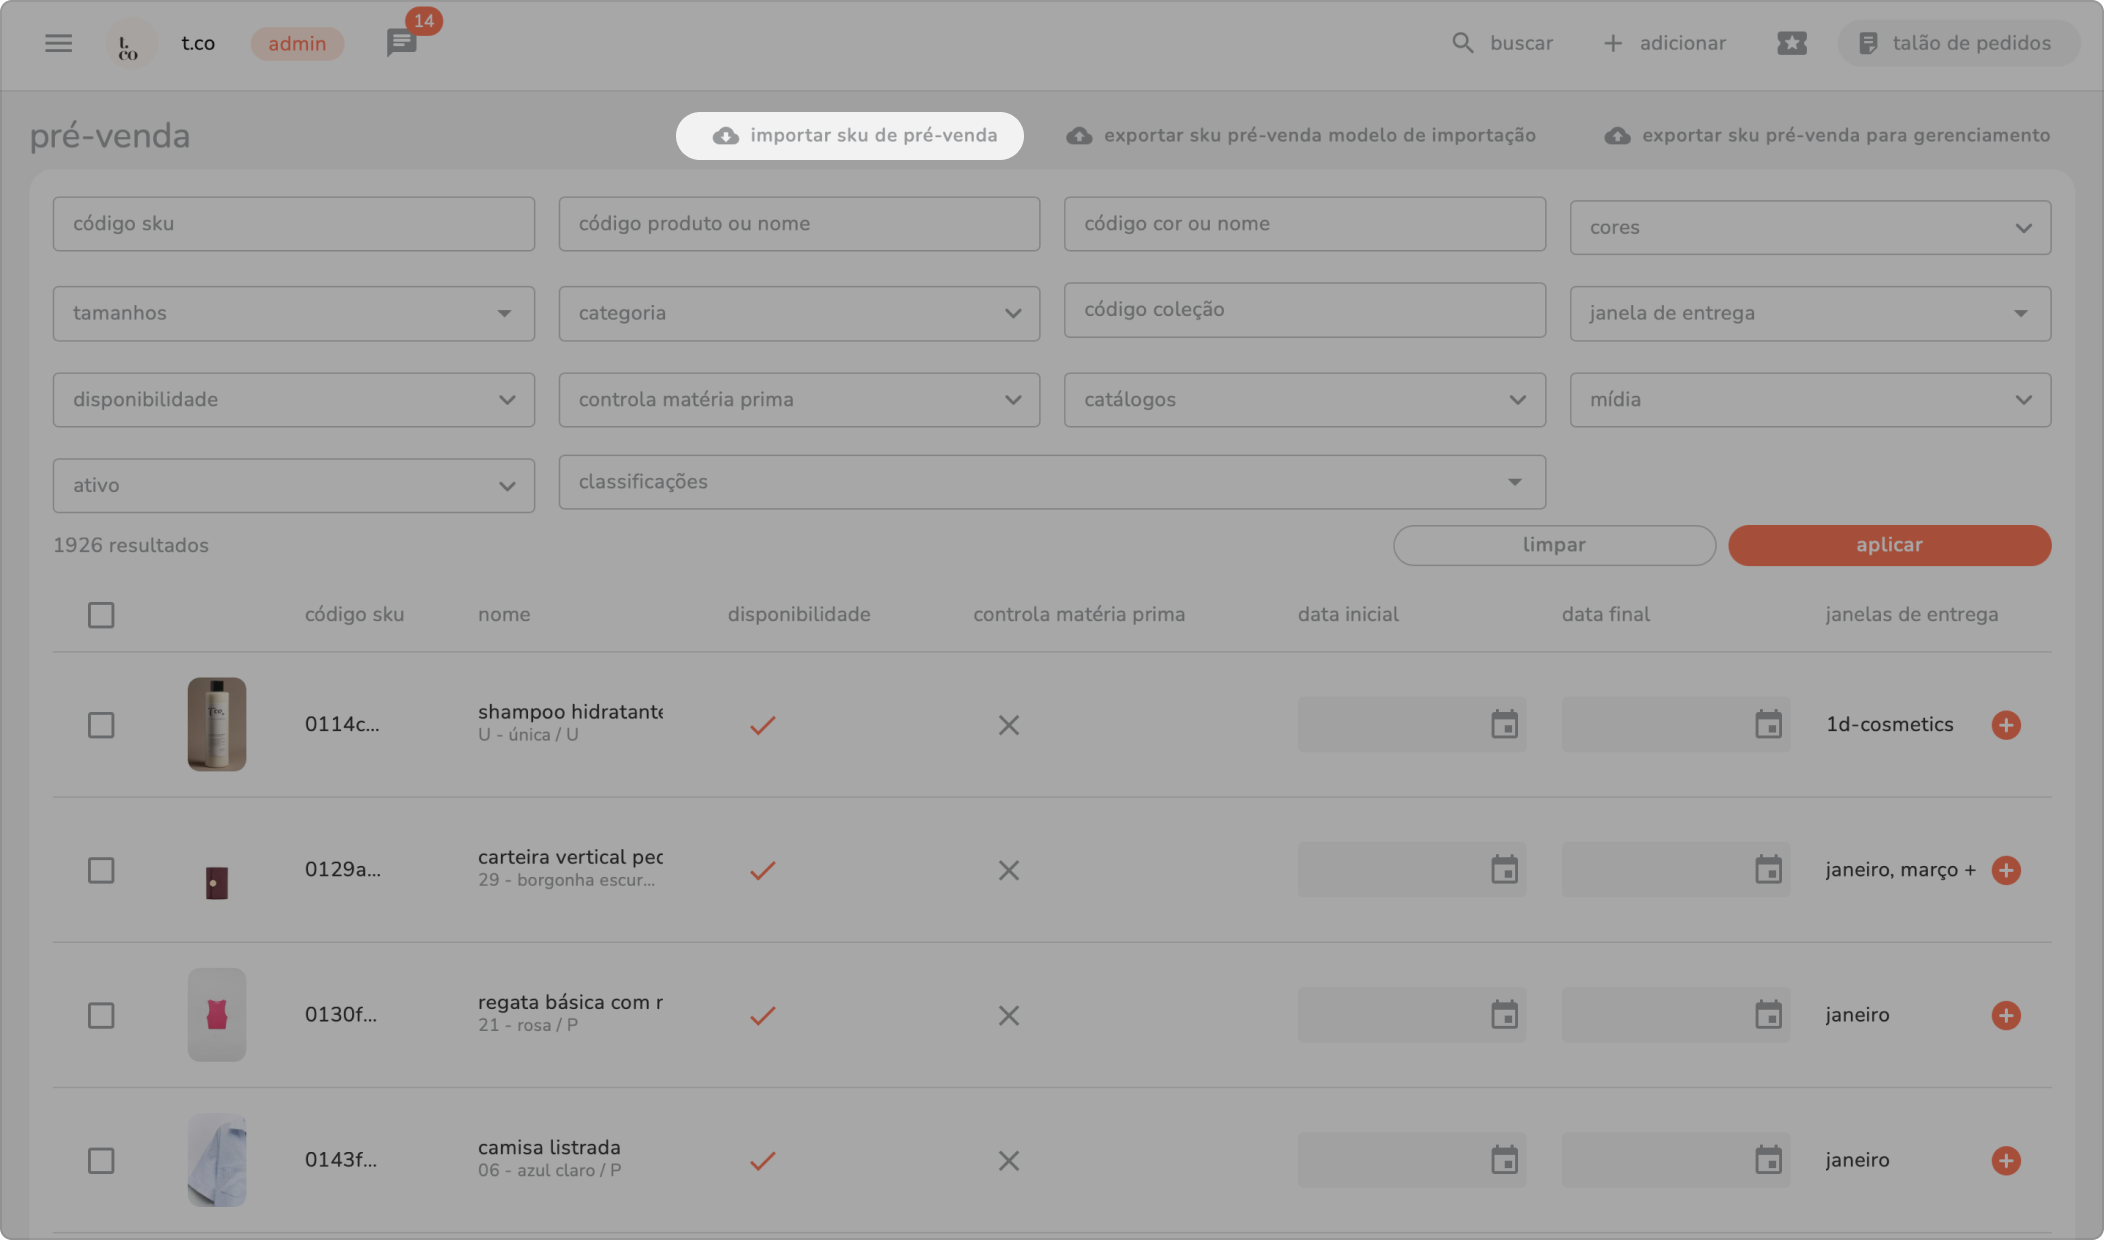Open the messages icon with 14 badge
Image resolution: width=2104 pixels, height=1240 pixels.
tap(401, 43)
